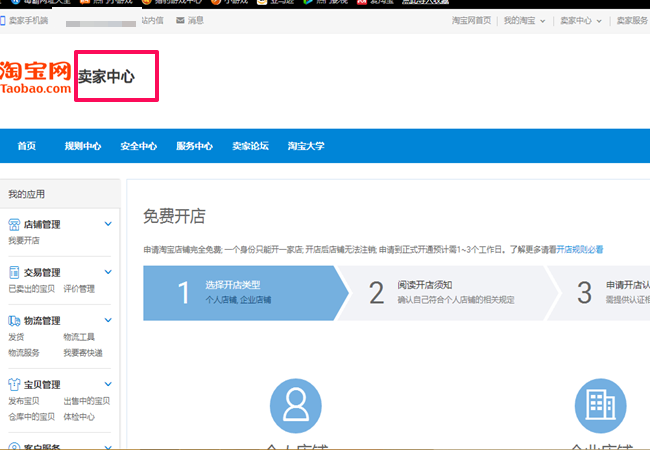The height and width of the screenshot is (450, 650).
Task: Open 卖家论坛 in navigation bar
Action: pos(250,146)
